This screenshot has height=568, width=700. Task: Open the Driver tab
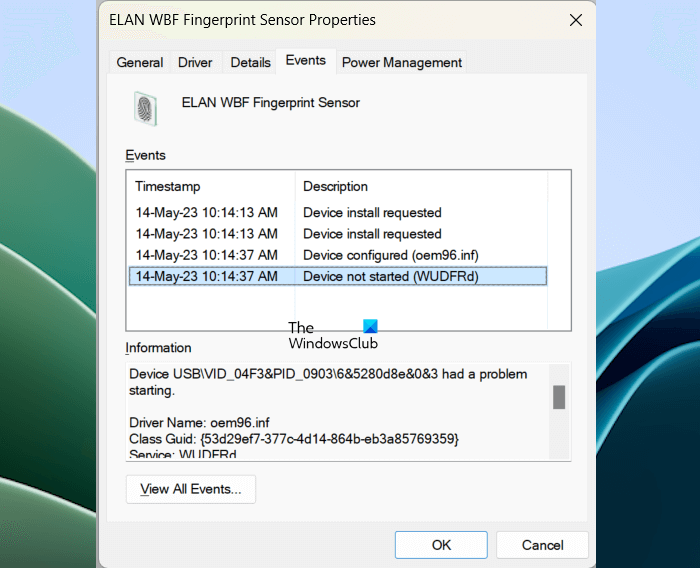[x=195, y=62]
